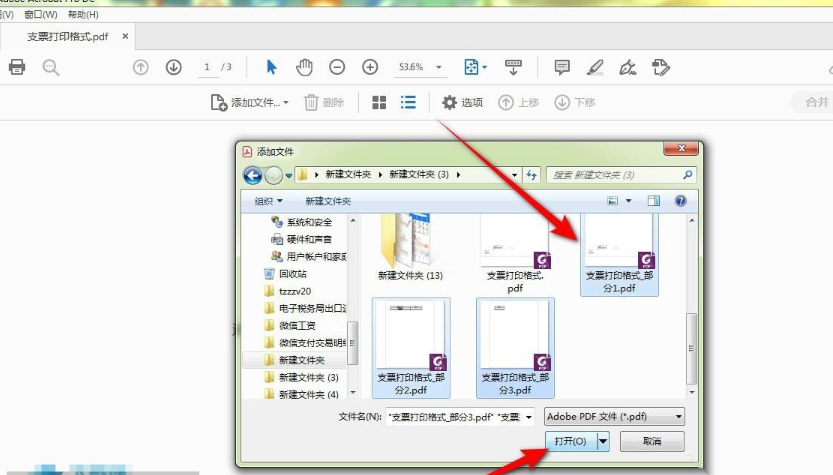Click the file name (文件名) field
Viewport: 833px width, 475px height.
pyautogui.click(x=460, y=417)
